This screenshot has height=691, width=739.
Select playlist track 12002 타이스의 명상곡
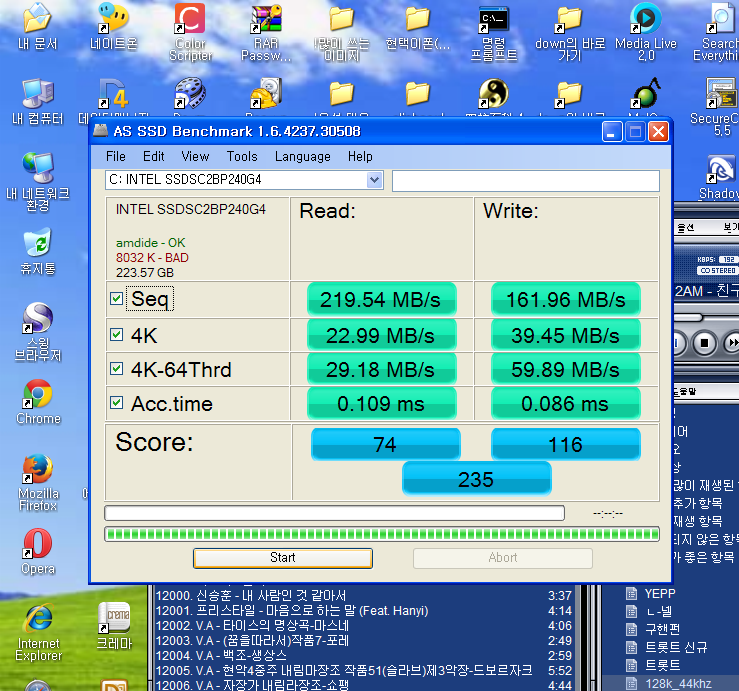(363, 626)
